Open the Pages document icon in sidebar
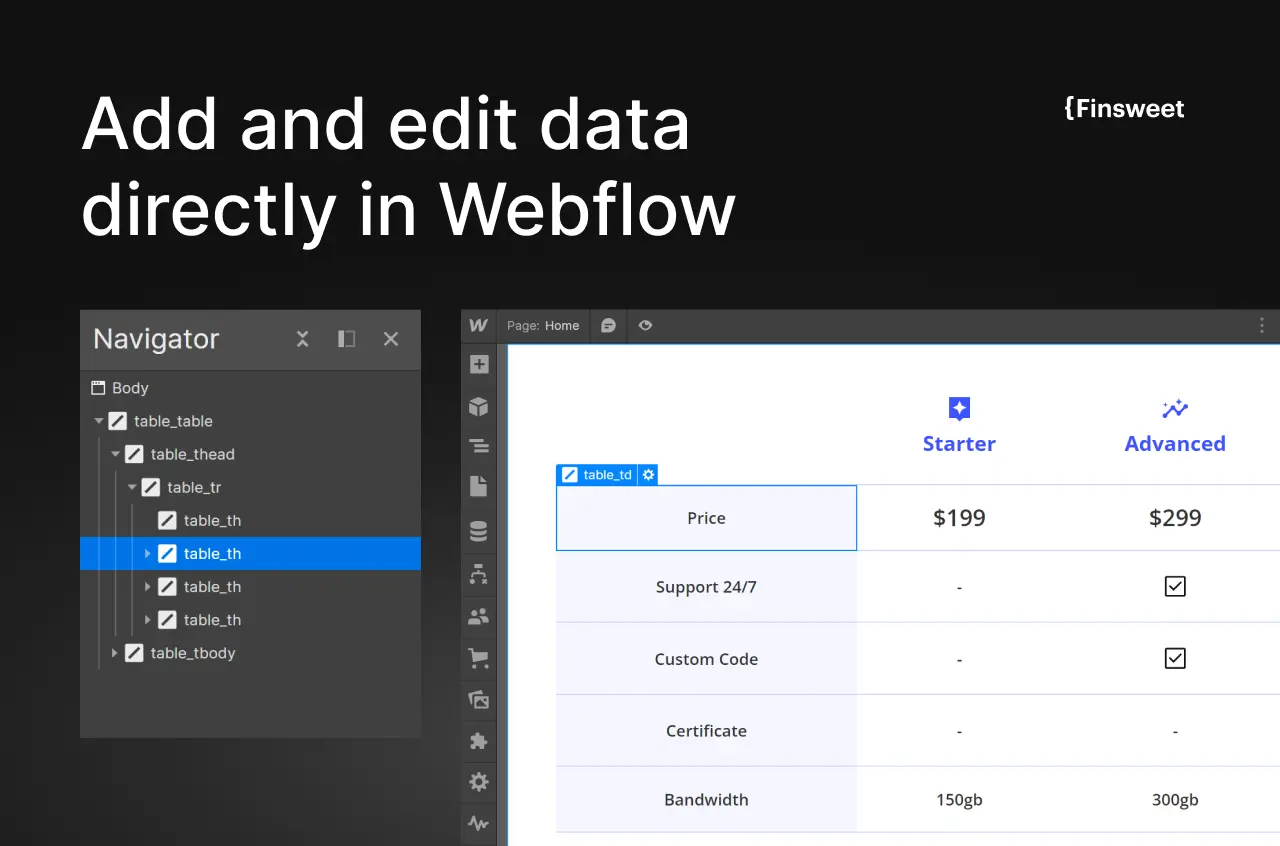The width and height of the screenshot is (1280, 846). coord(479,486)
